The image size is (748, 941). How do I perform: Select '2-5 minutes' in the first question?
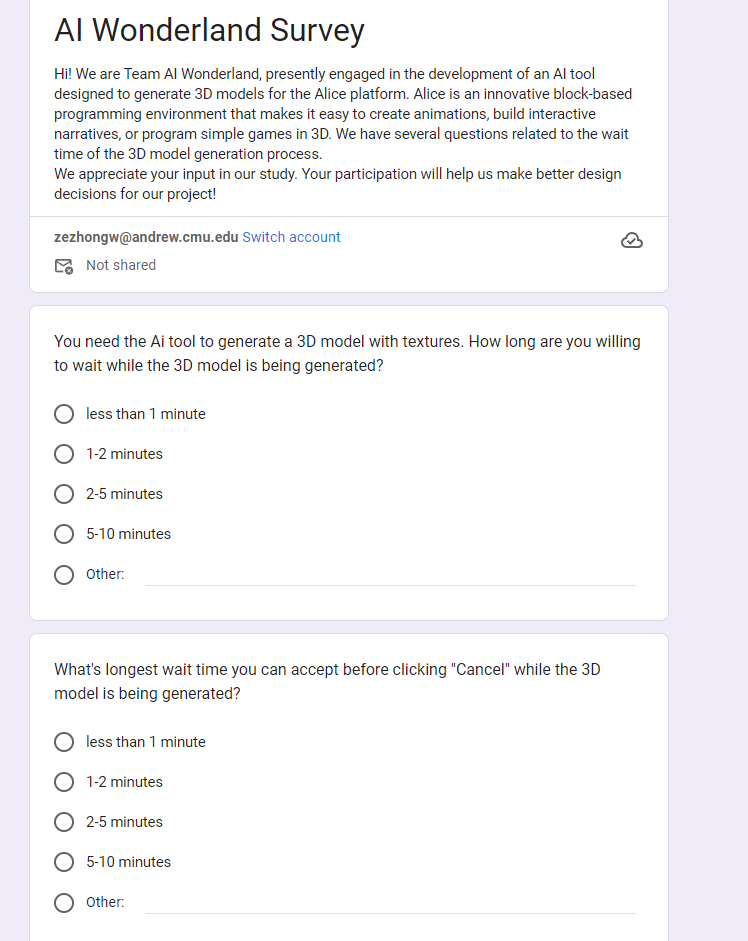point(64,494)
